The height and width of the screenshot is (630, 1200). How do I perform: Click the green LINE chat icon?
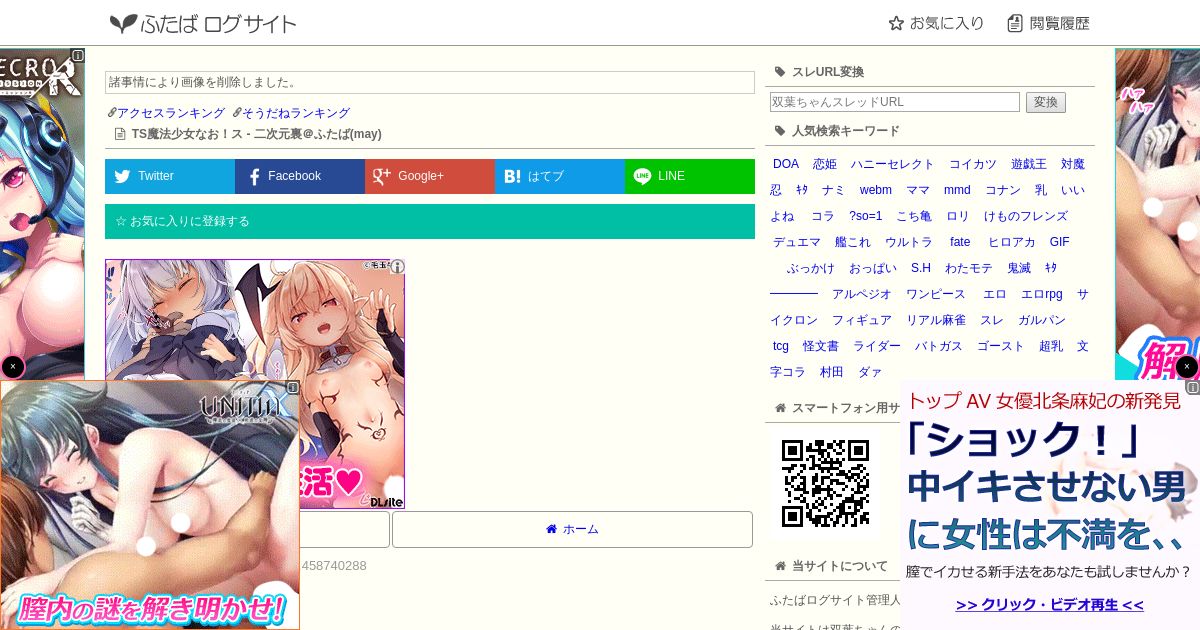click(x=642, y=176)
